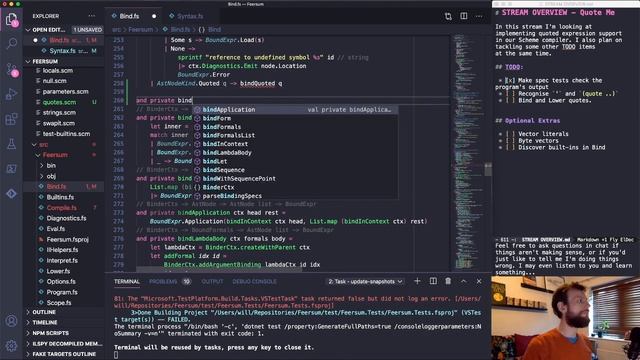Open quotes.scm file
This screenshot has width=640, height=360.
tap(64, 102)
